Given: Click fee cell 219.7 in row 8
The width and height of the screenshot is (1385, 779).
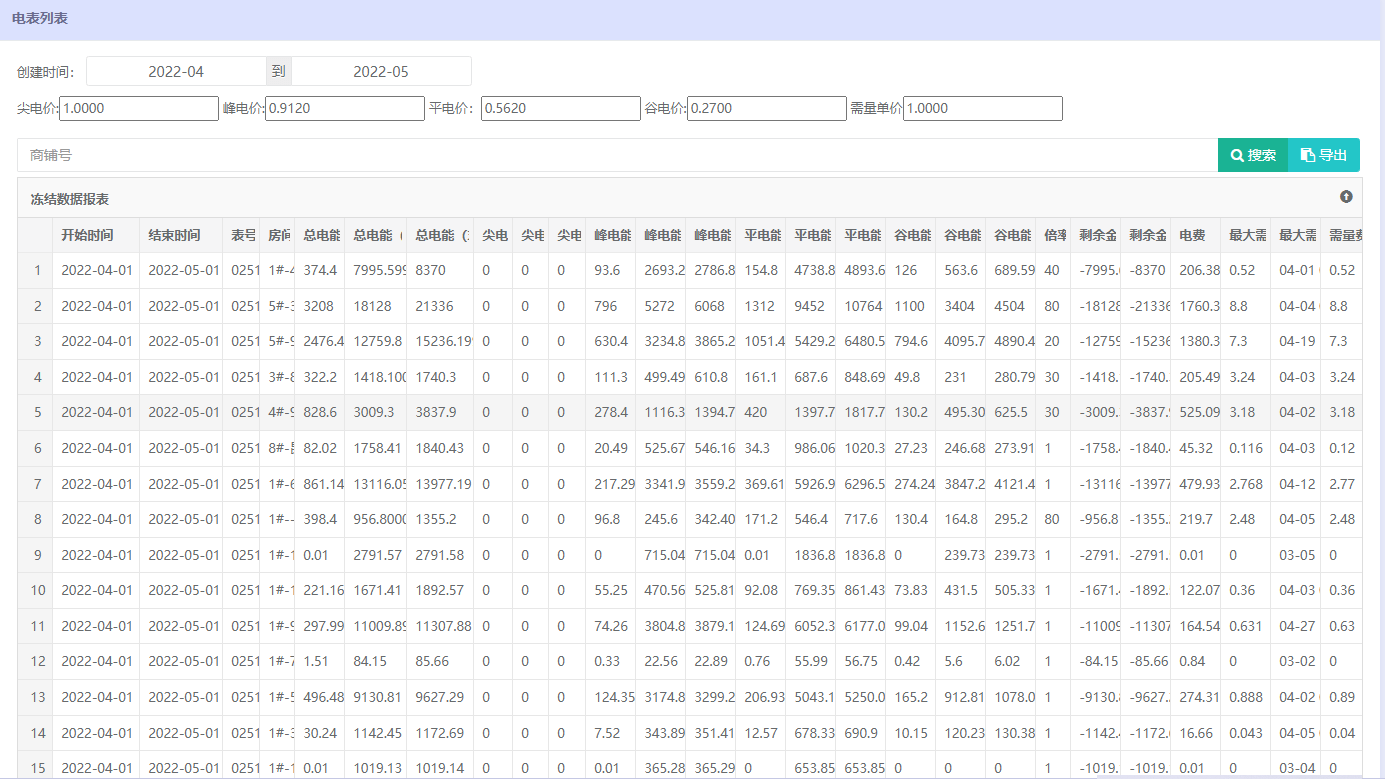Looking at the screenshot, I should [1195, 519].
